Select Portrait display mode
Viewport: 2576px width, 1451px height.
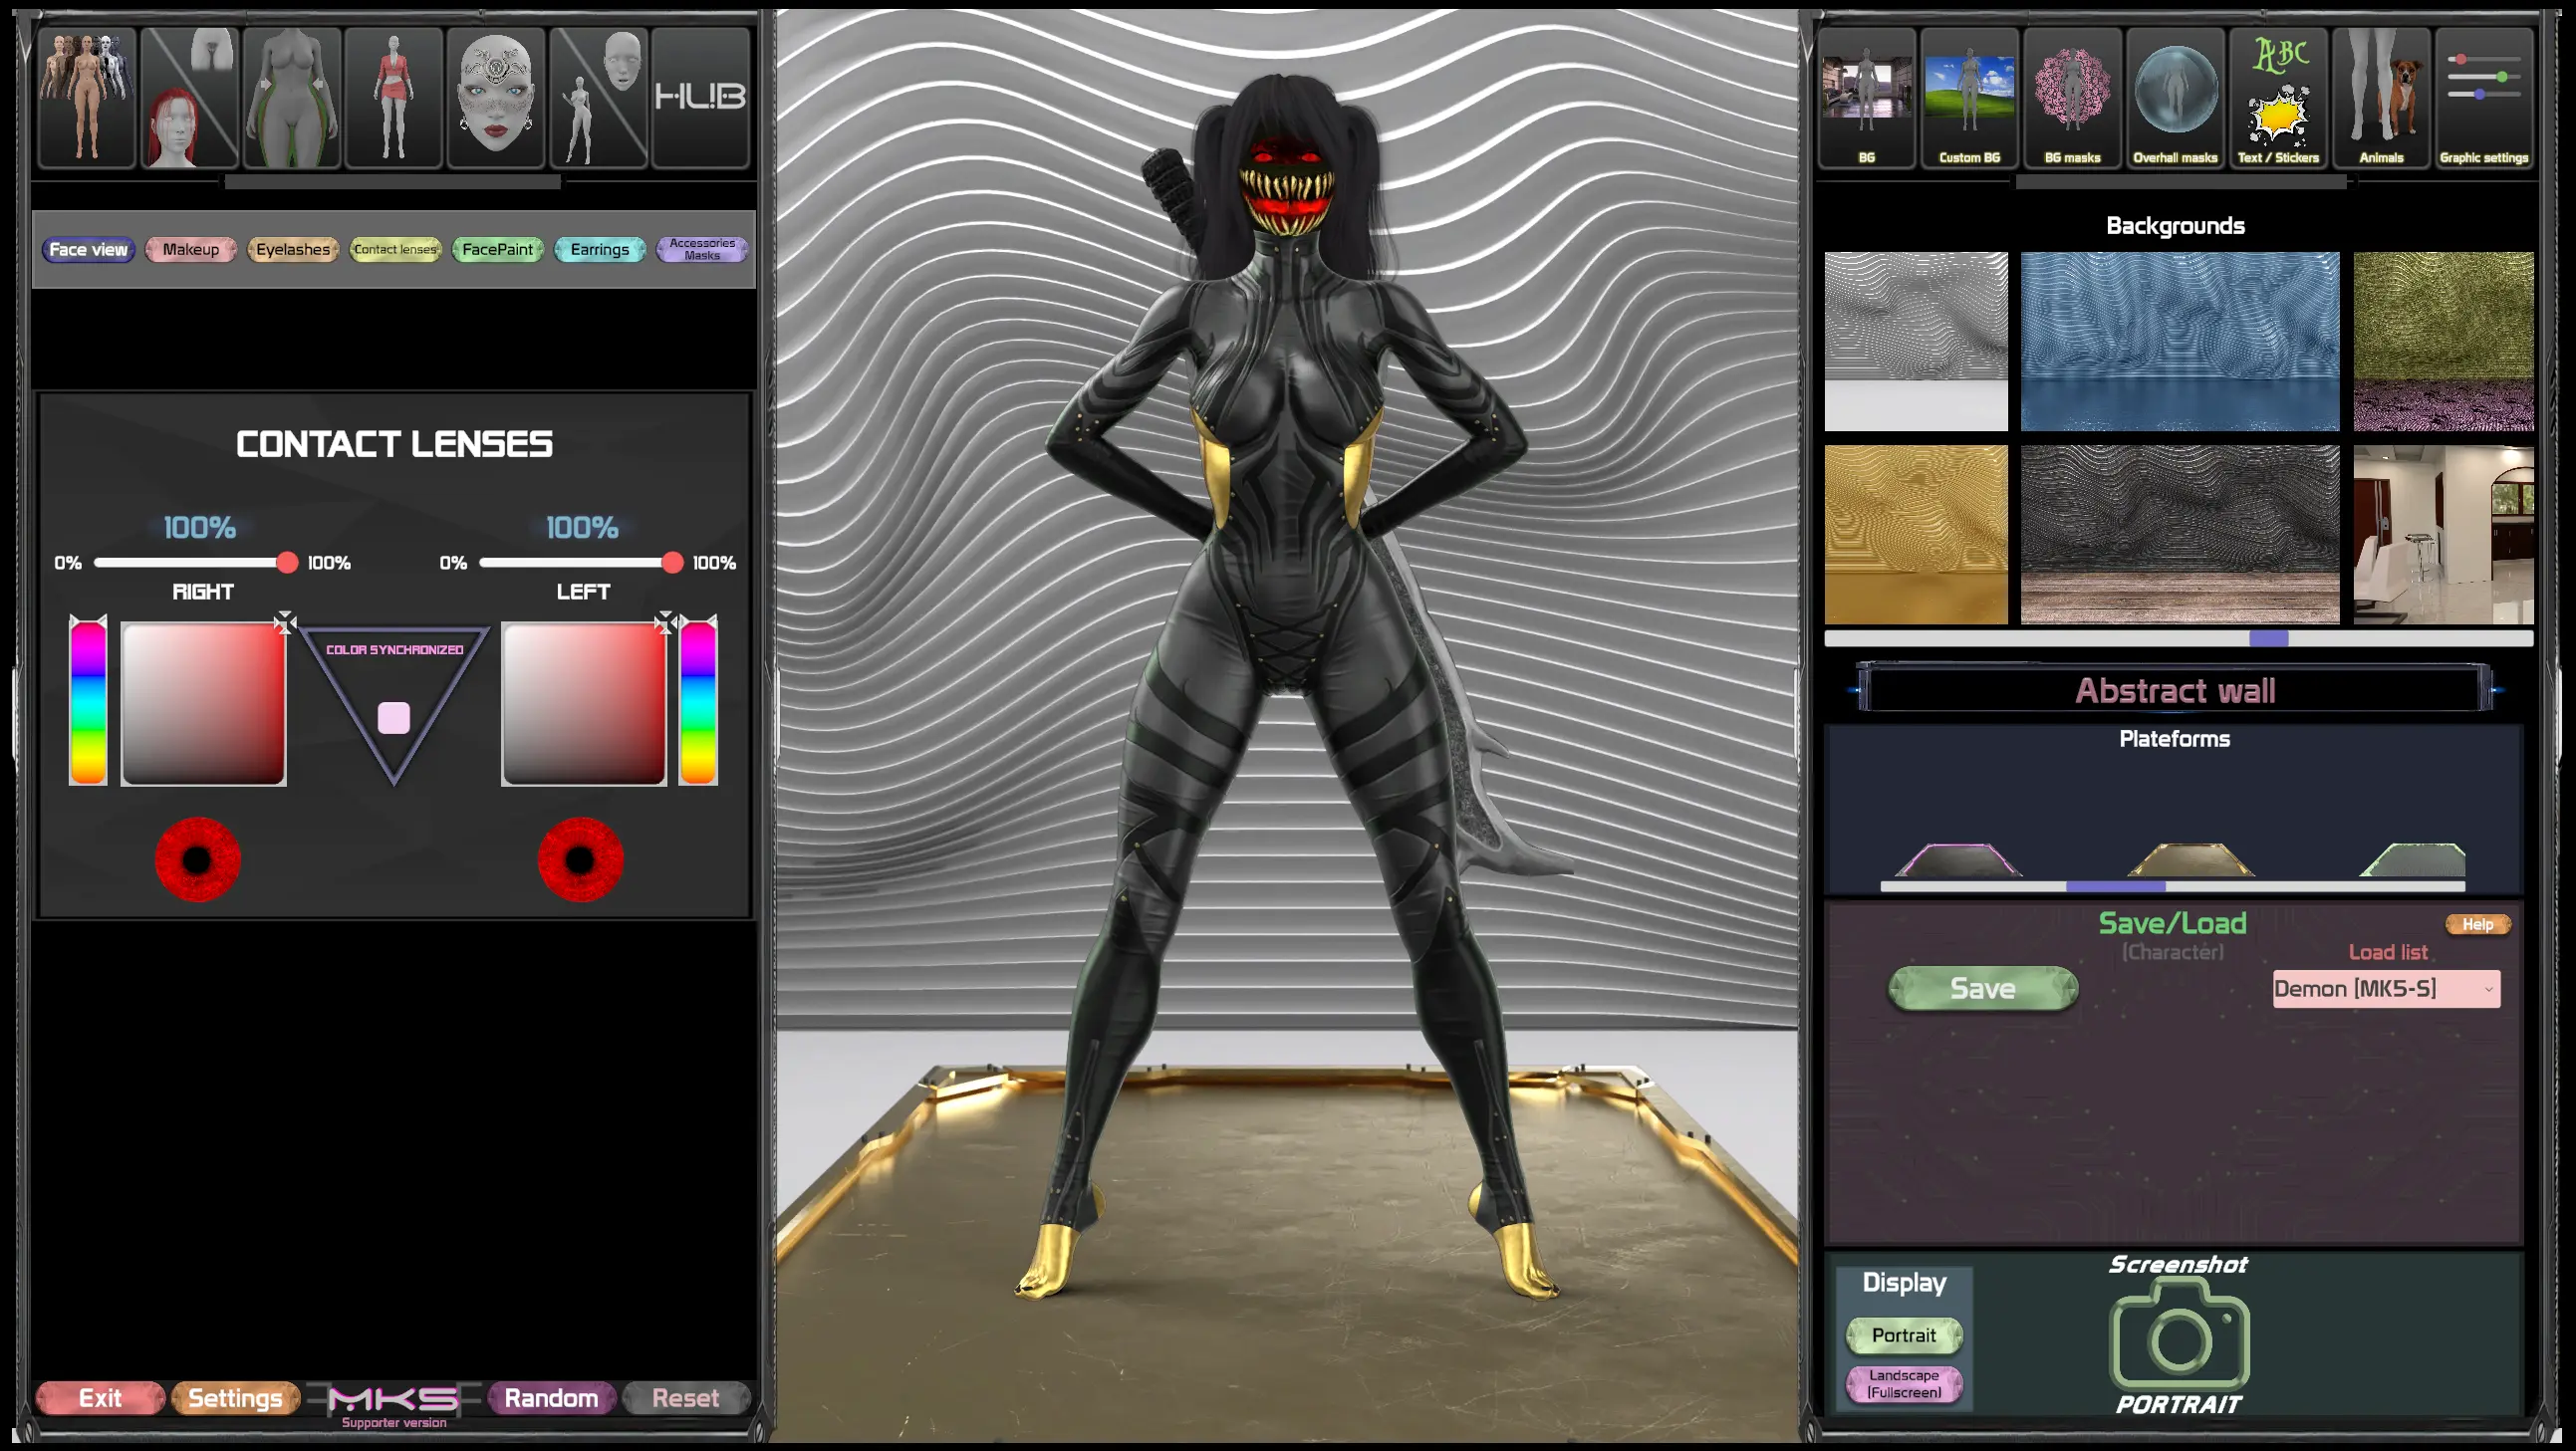coord(1903,1335)
